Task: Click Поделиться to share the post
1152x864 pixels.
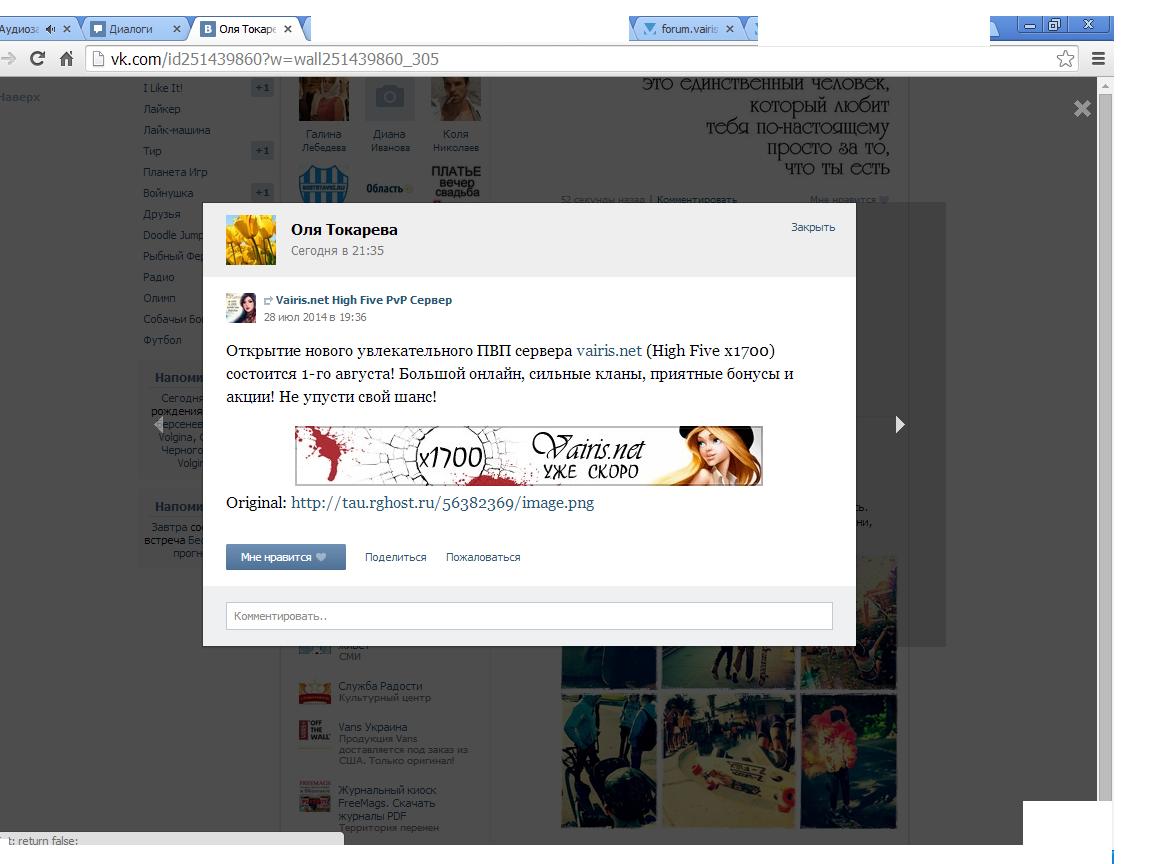Action: tap(395, 557)
